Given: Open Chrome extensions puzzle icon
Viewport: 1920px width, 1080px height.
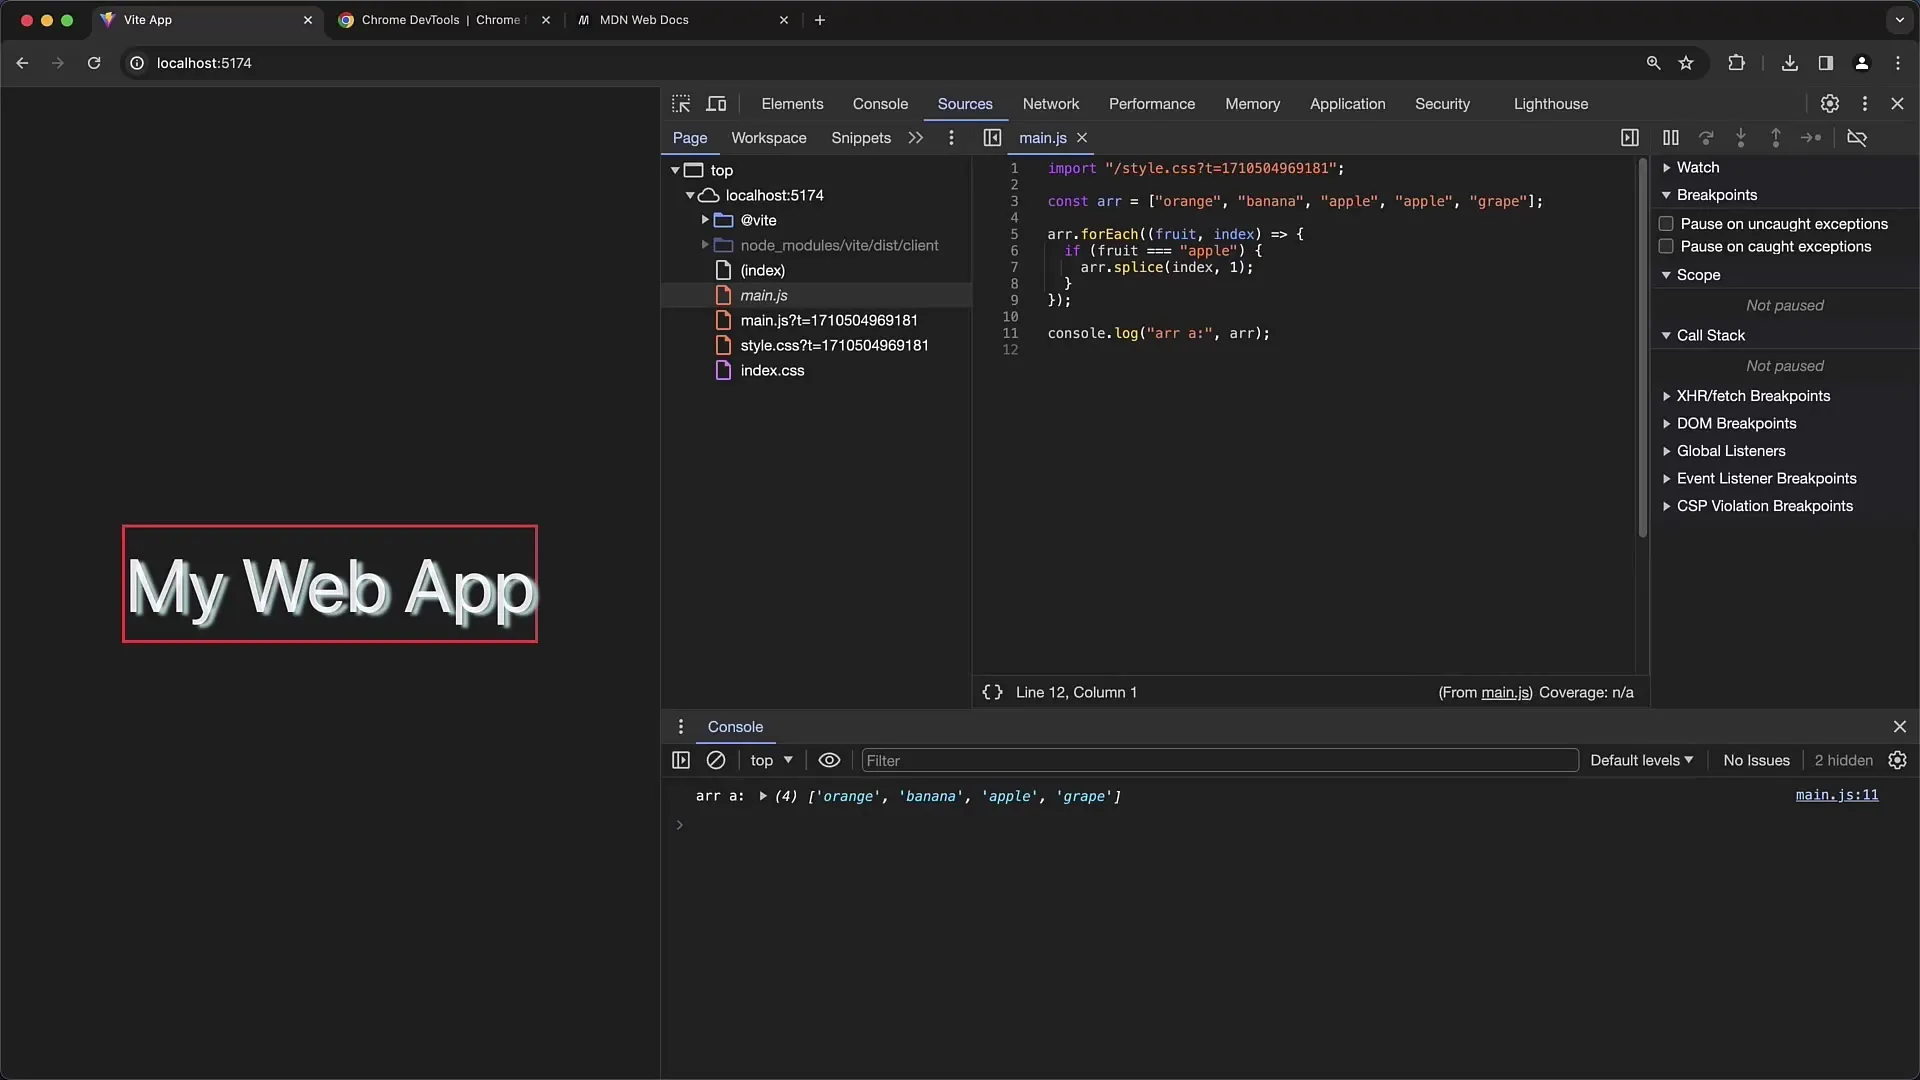Looking at the screenshot, I should pyautogui.click(x=1736, y=63).
